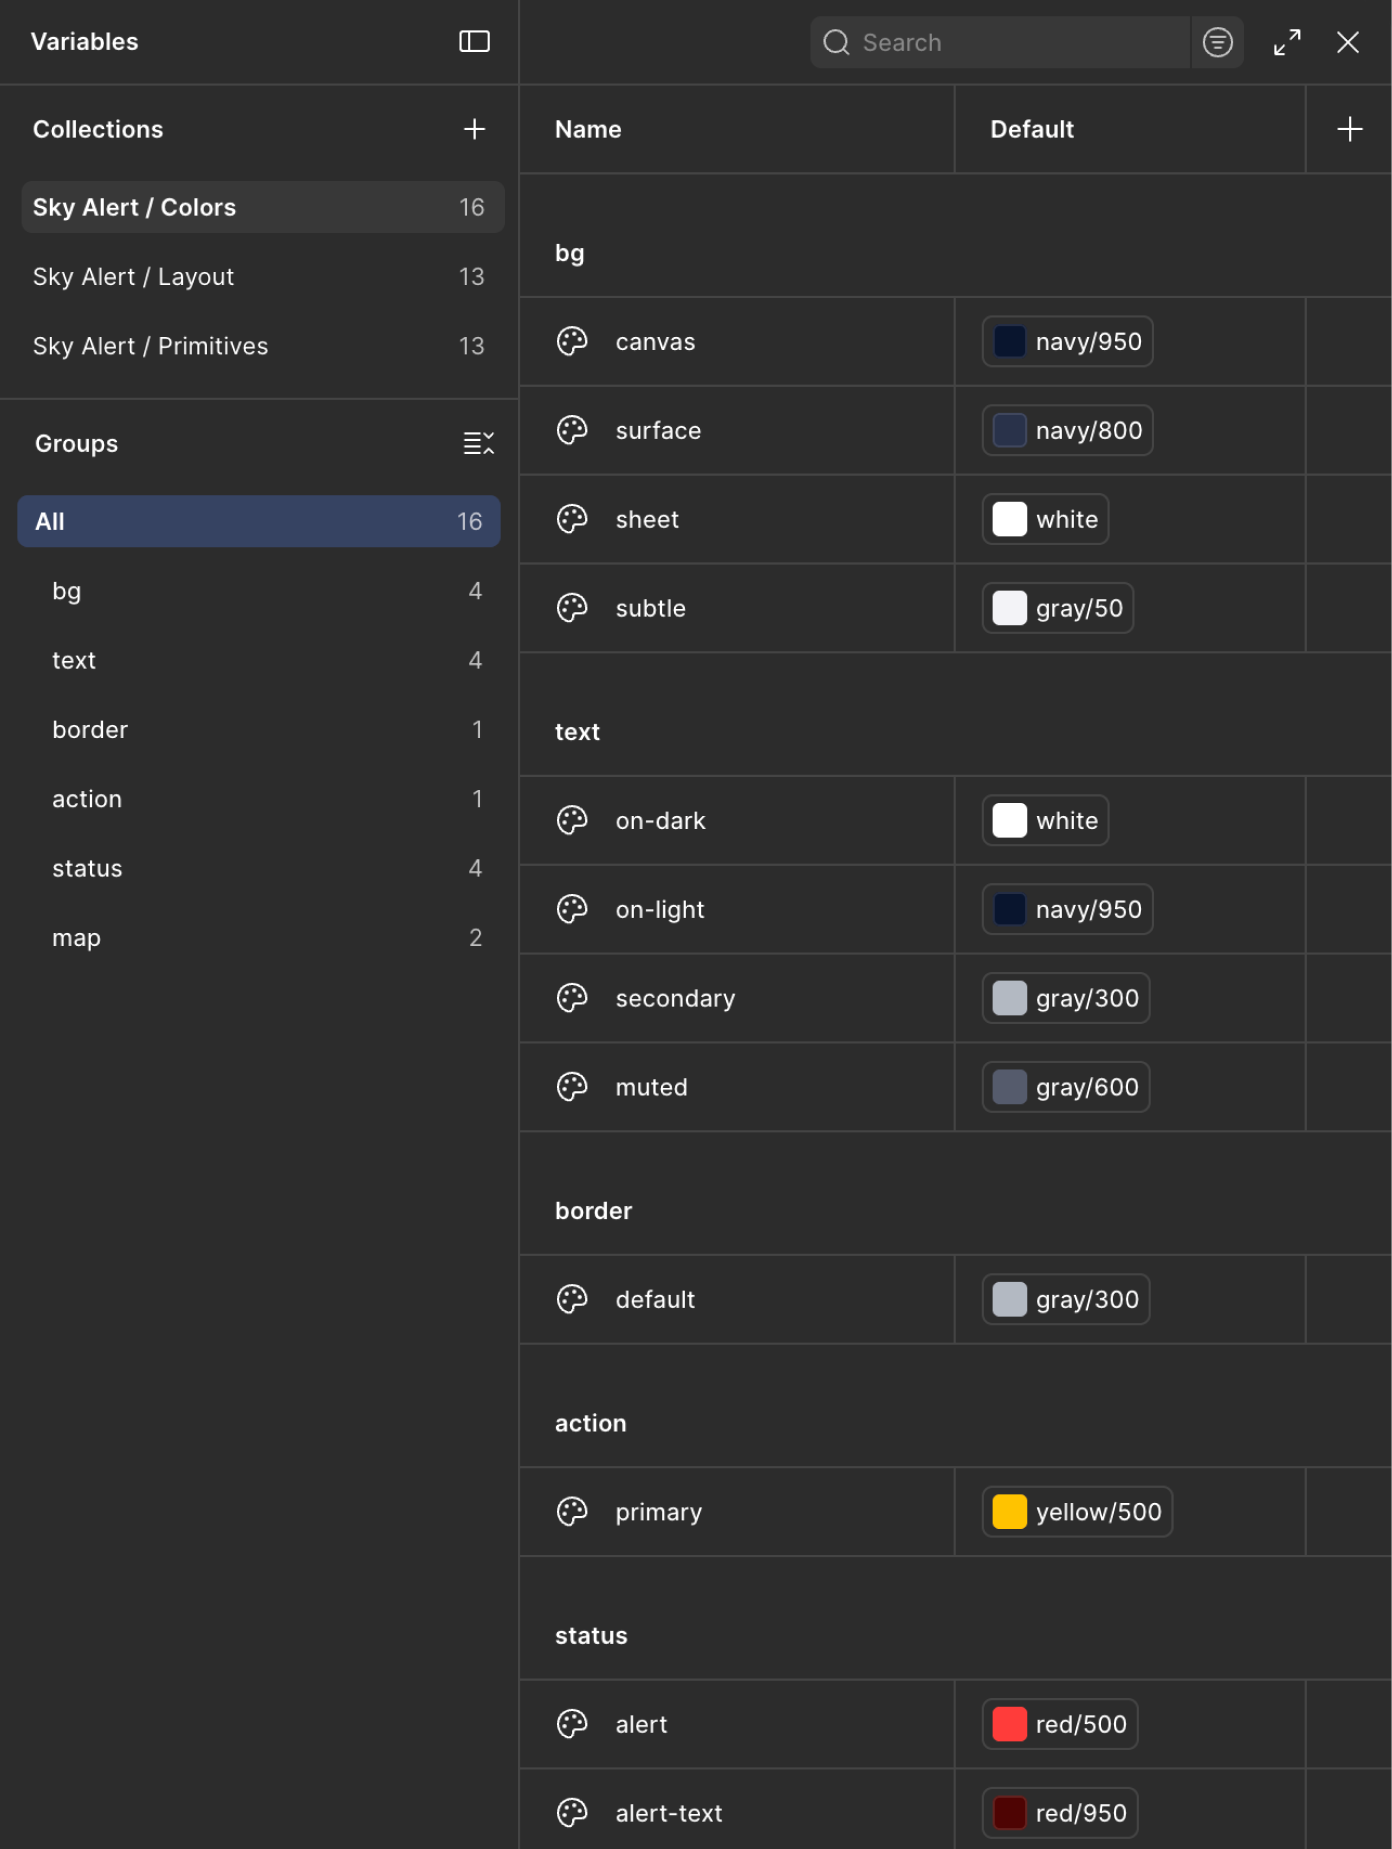Click the canvas variable name
This screenshot has width=1392, height=1849.
point(655,341)
